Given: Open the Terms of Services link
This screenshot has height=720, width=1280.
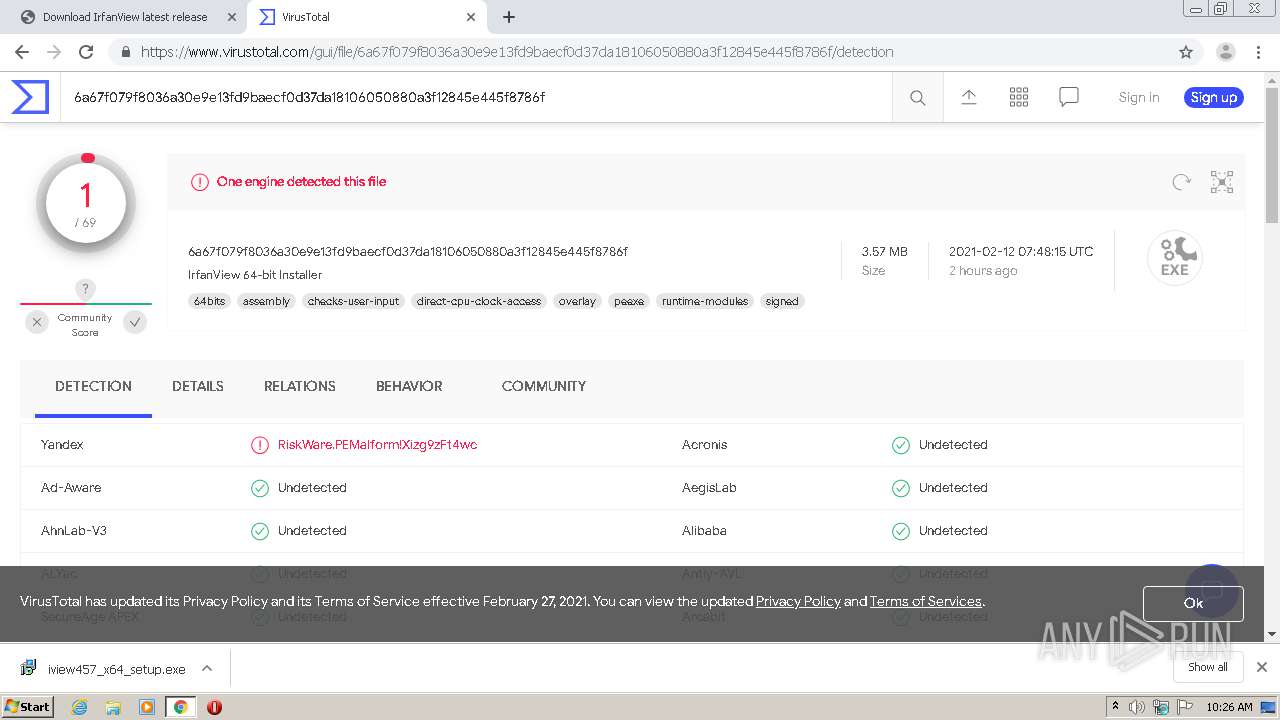Looking at the screenshot, I should tap(926, 601).
